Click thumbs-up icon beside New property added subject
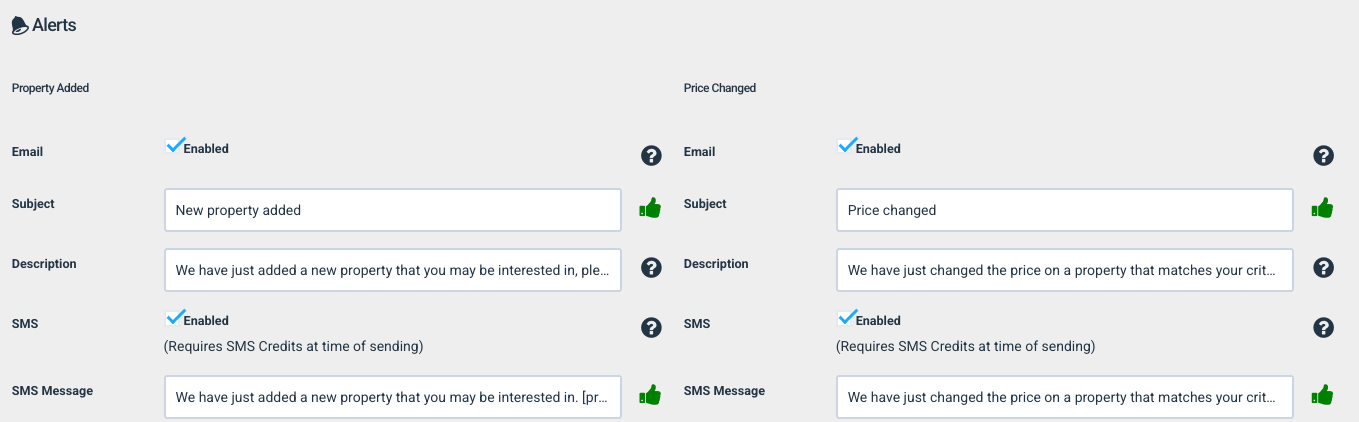The image size is (1359, 422). point(650,208)
